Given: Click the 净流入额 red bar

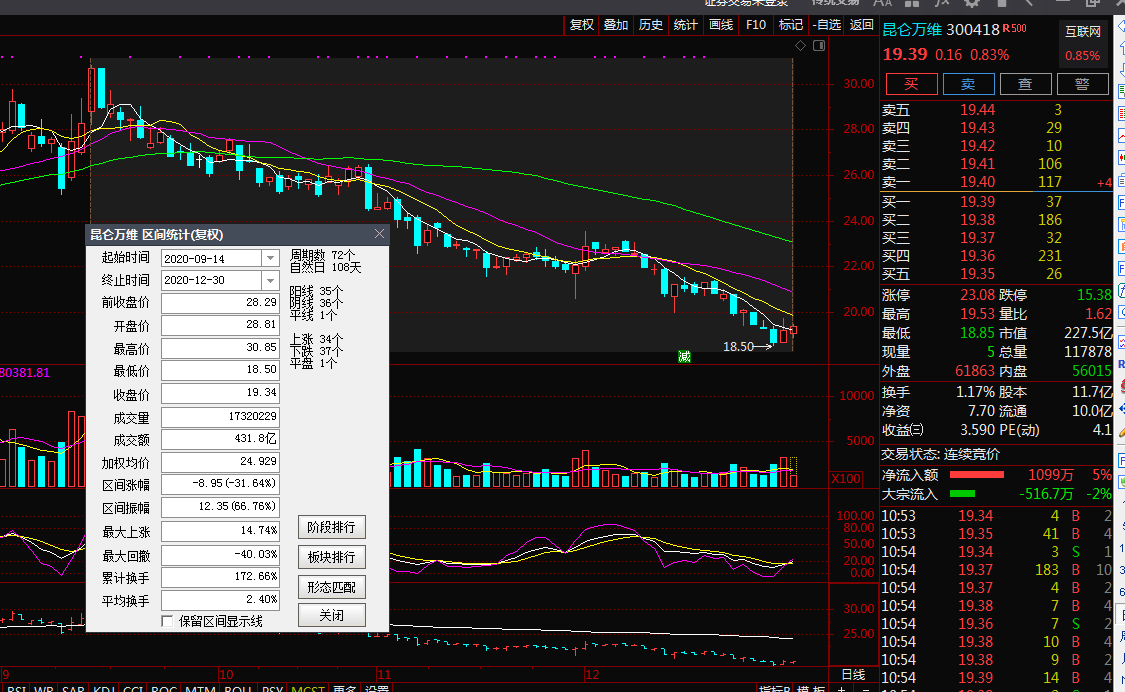Looking at the screenshot, I should [976, 475].
